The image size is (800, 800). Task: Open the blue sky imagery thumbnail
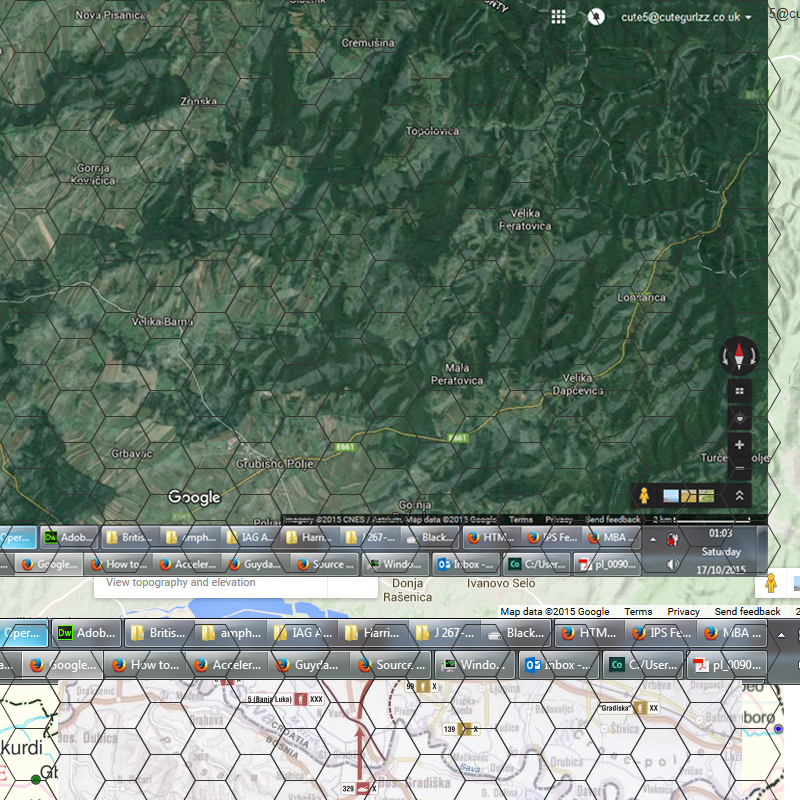671,495
